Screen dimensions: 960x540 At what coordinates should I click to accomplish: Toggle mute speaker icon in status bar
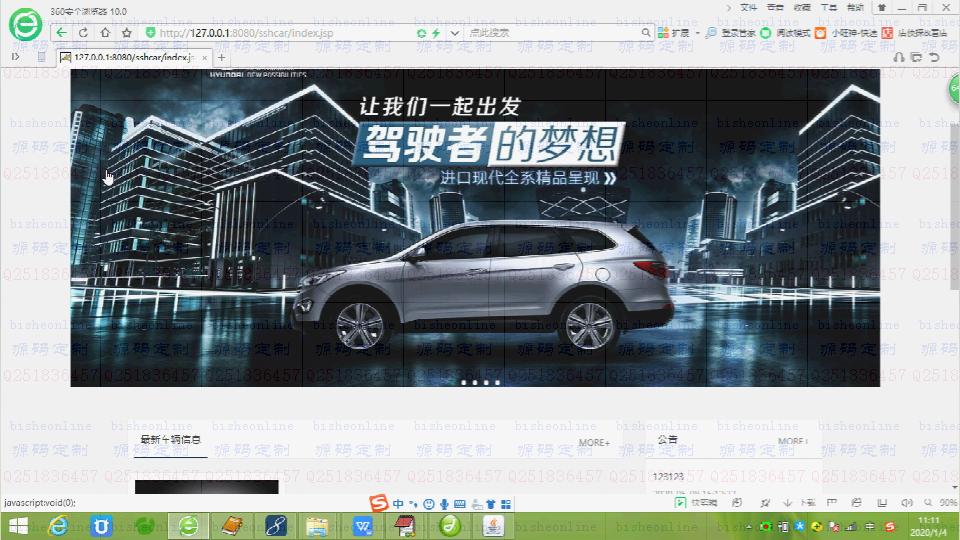click(x=907, y=503)
